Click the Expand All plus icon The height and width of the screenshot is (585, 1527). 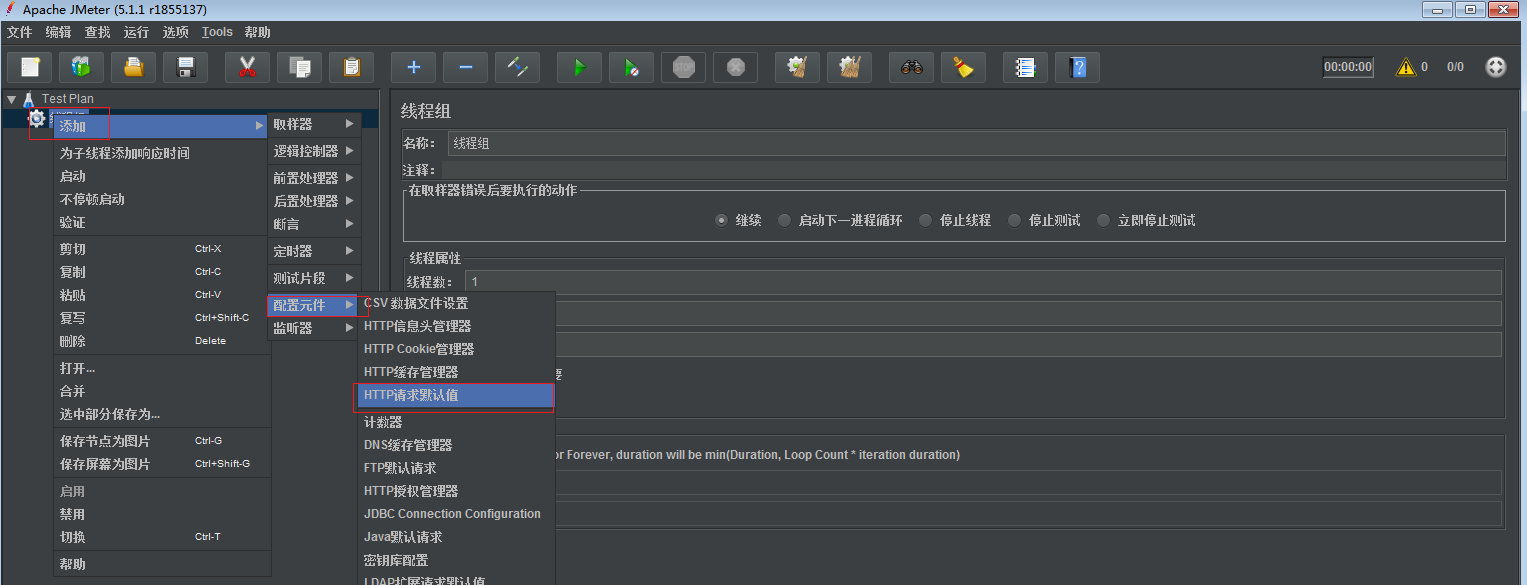(414, 68)
